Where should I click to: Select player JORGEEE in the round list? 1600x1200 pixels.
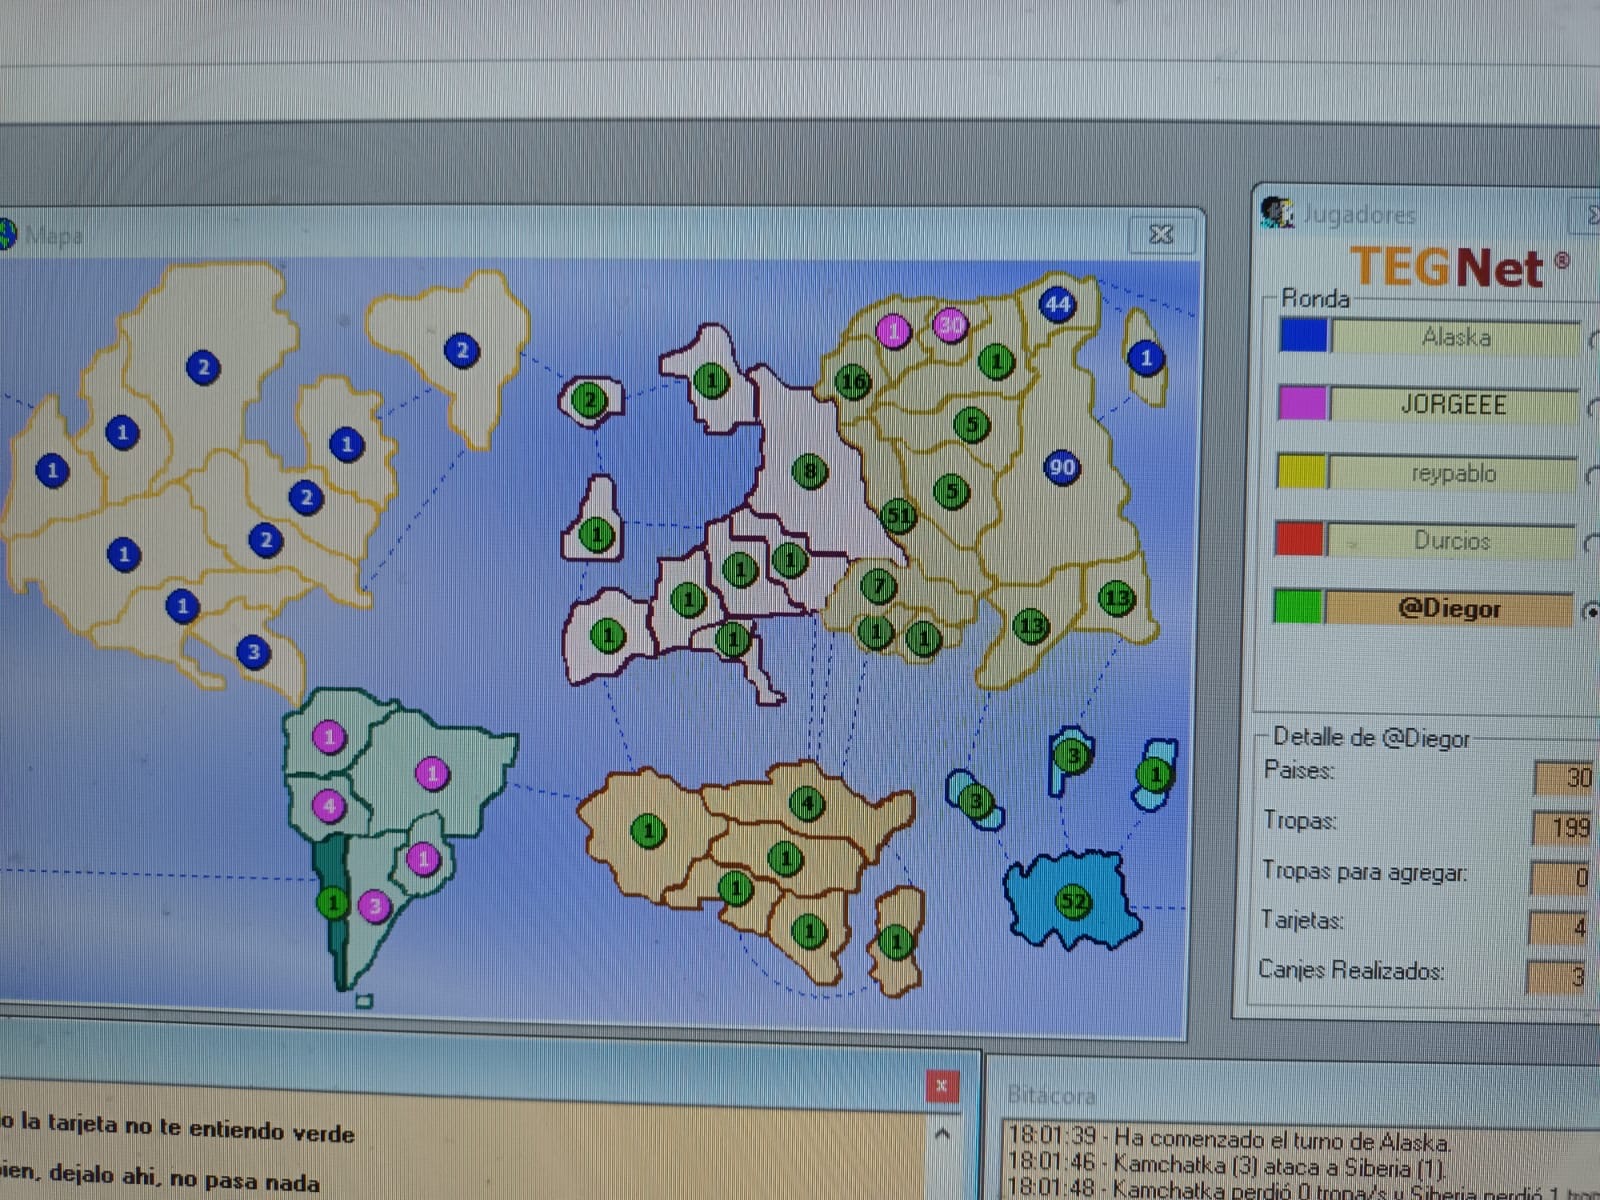pyautogui.click(x=1454, y=405)
